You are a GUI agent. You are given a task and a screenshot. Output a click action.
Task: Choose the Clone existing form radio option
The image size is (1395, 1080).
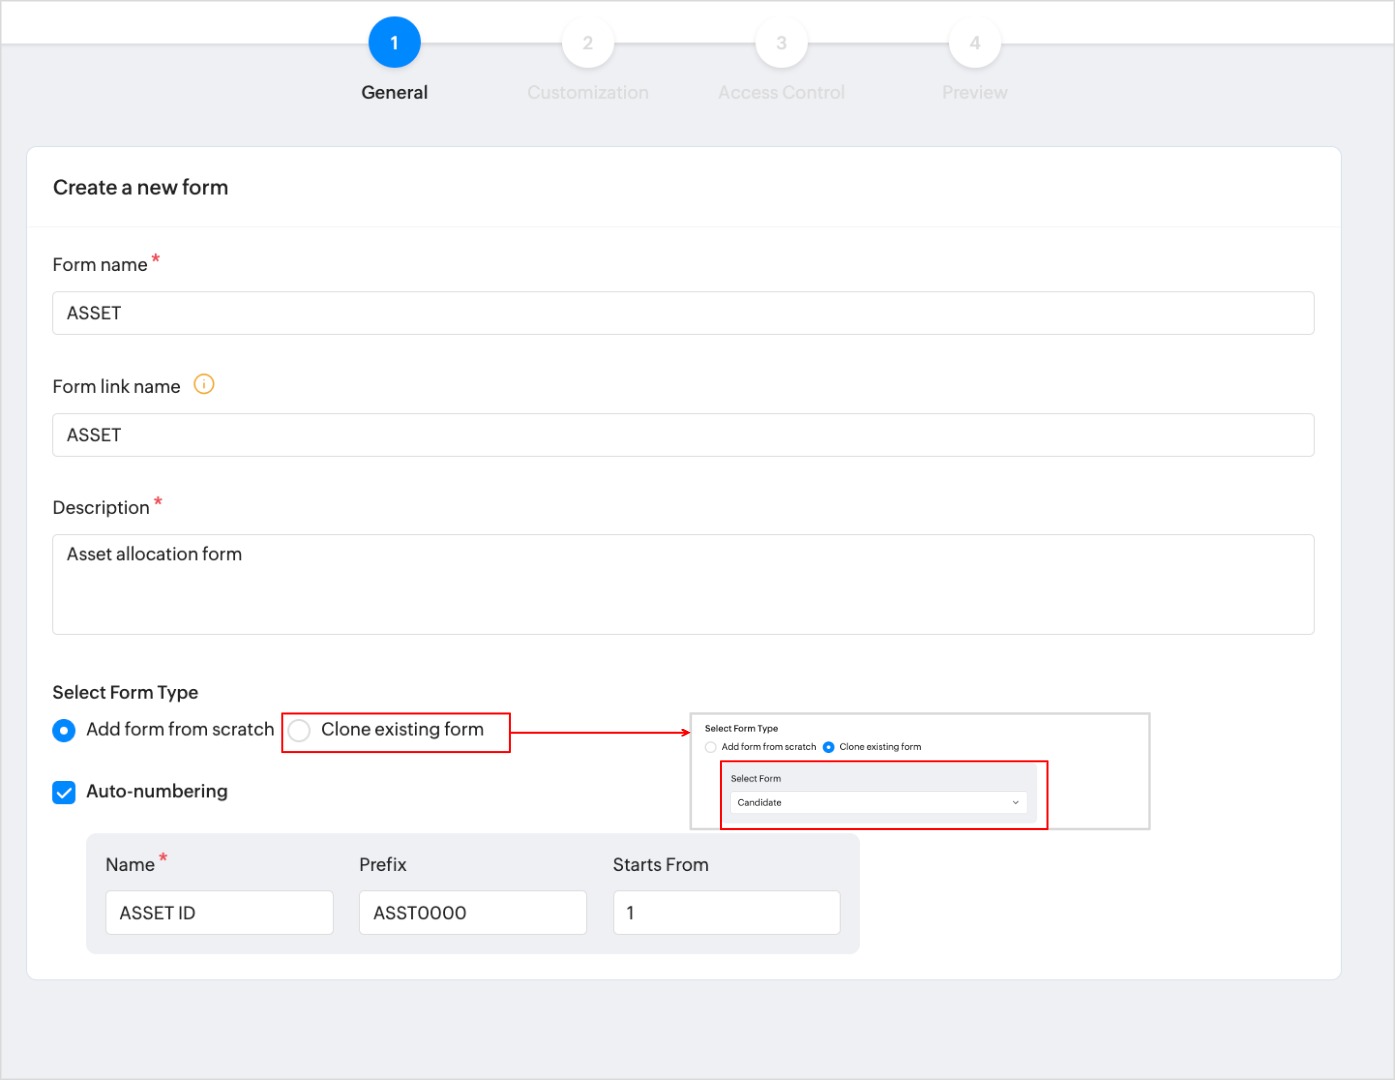[299, 731]
